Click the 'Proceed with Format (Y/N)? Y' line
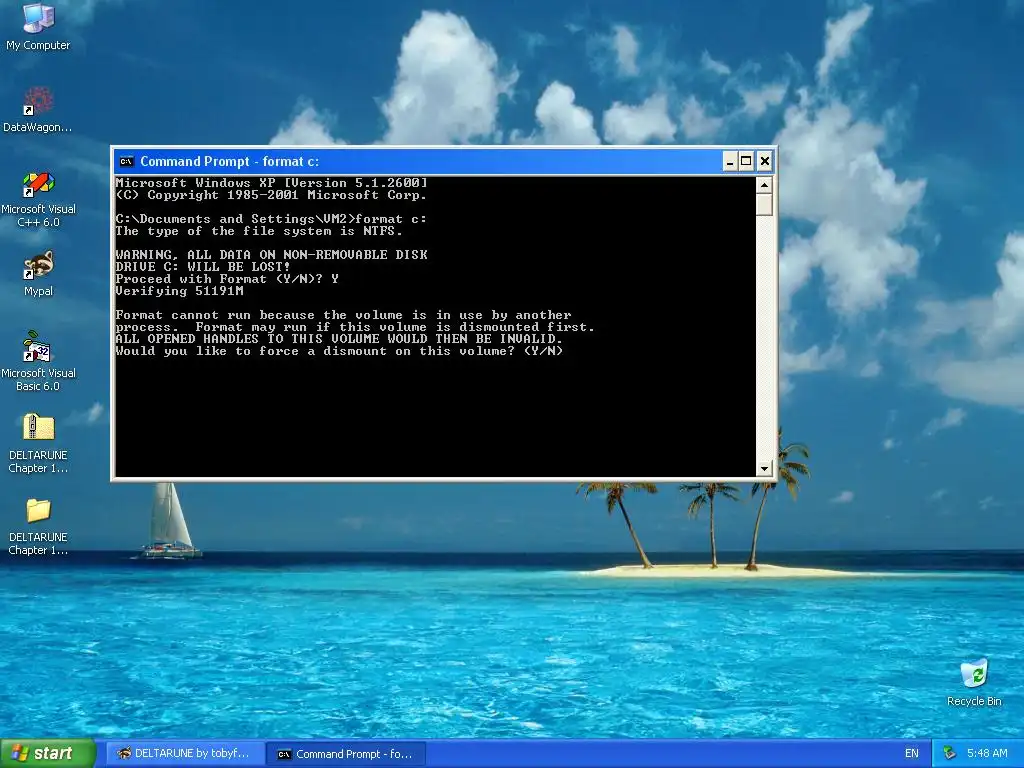Screen dimensions: 1024x768 point(227,279)
